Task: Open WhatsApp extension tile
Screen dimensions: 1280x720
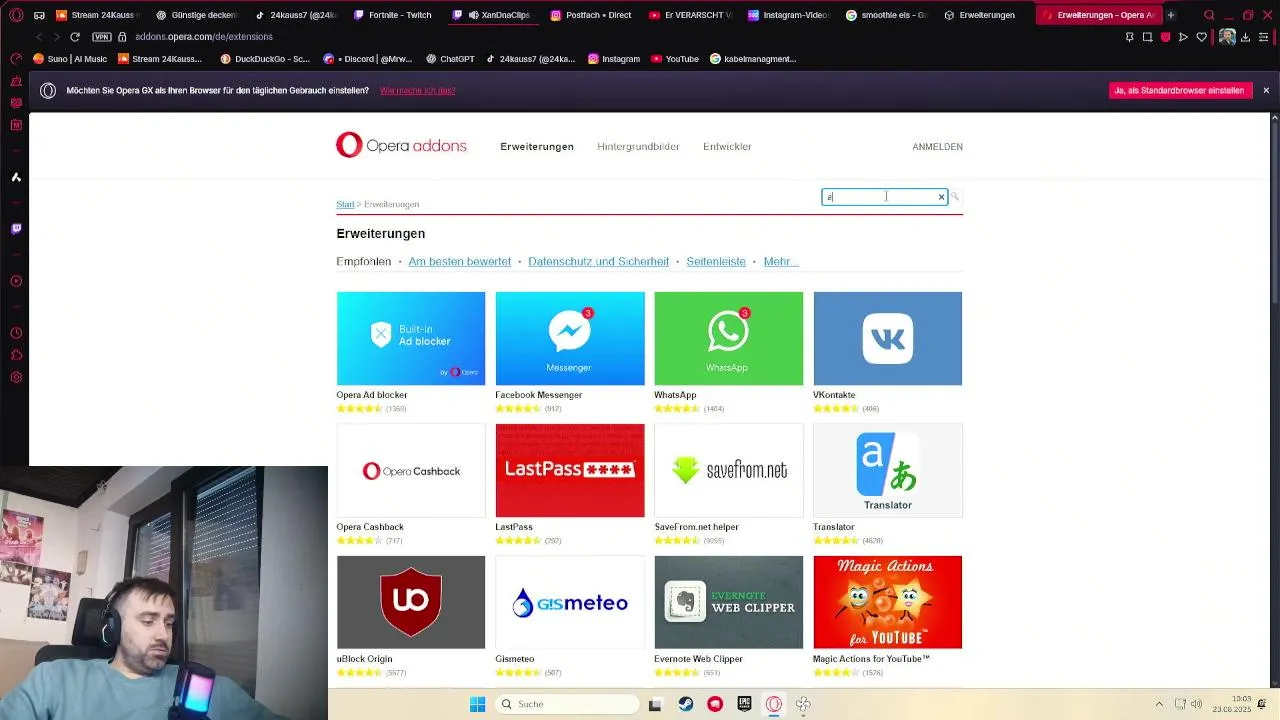Action: pos(728,338)
